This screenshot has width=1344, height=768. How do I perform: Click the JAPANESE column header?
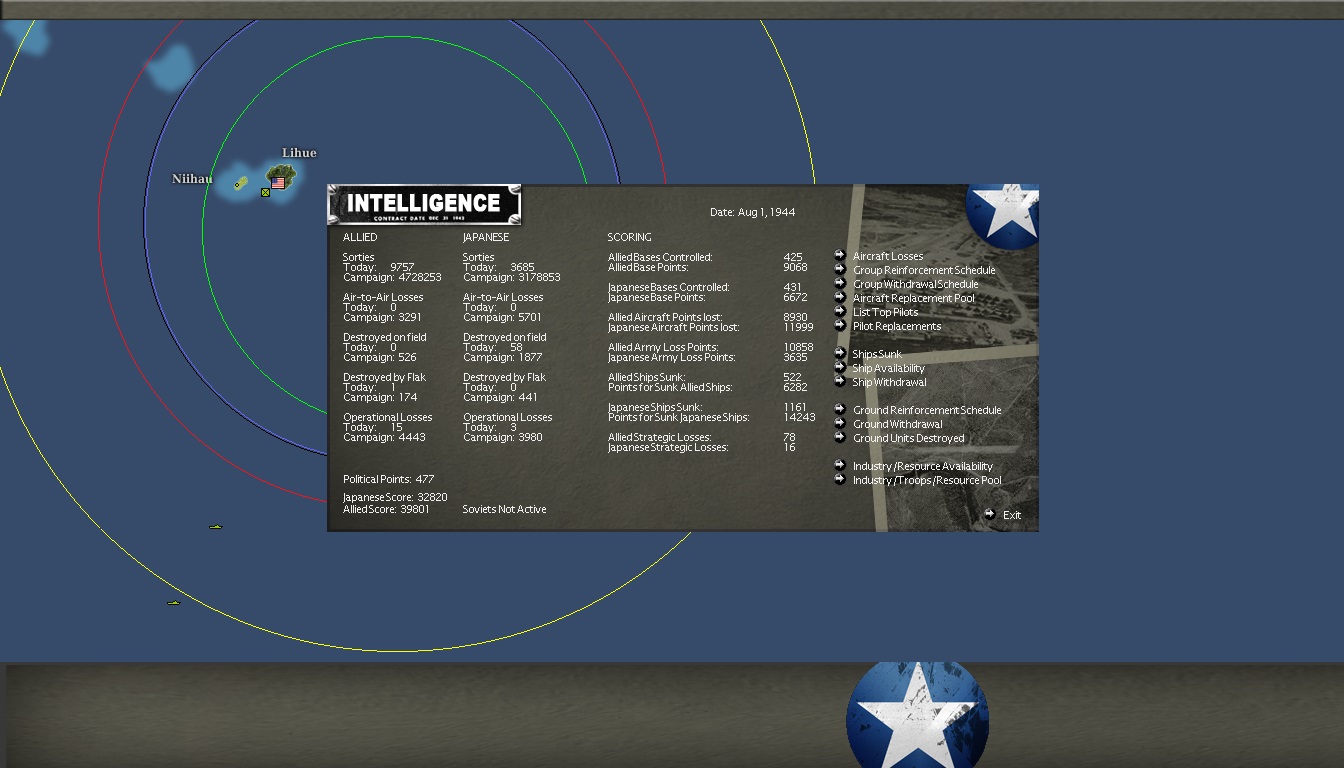486,237
